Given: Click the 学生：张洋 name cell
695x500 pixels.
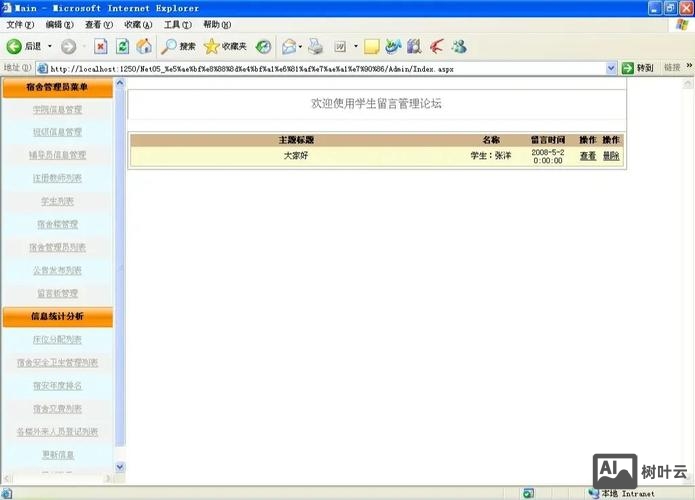Looking at the screenshot, I should 491,156.
